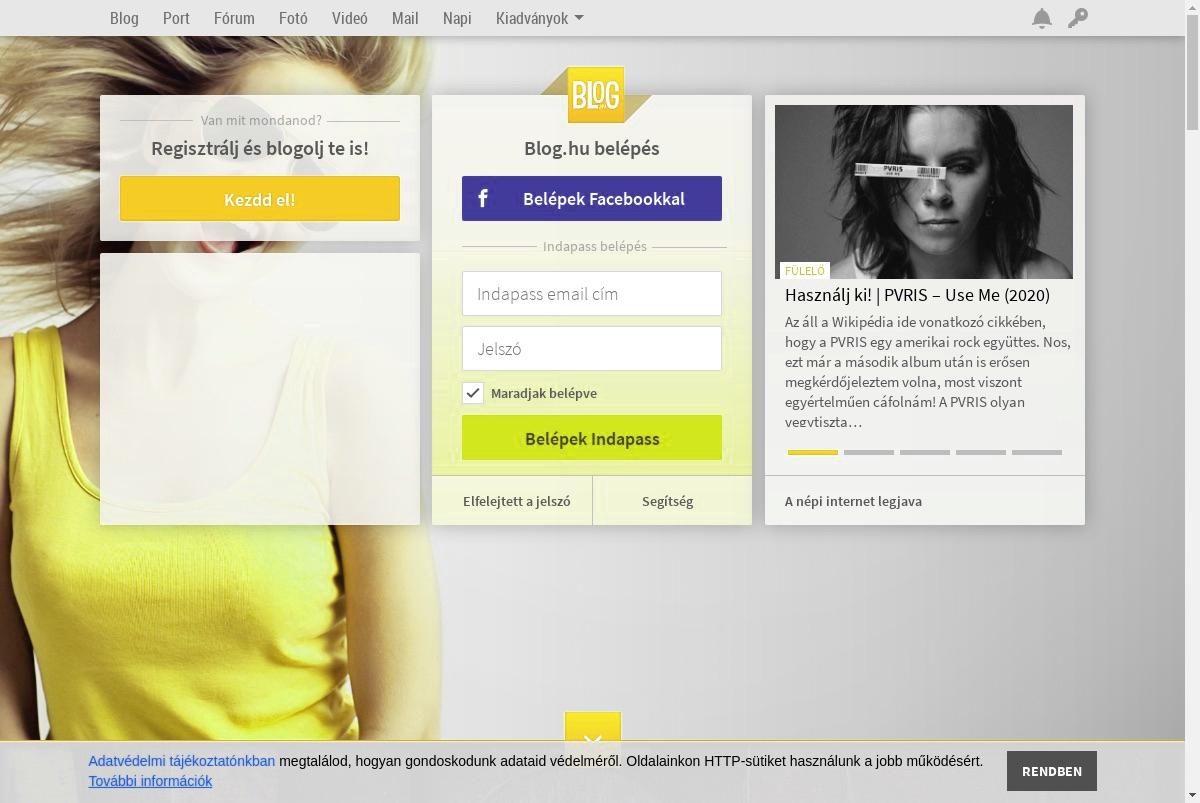Click Belépek Facebookkal button

pos(592,198)
